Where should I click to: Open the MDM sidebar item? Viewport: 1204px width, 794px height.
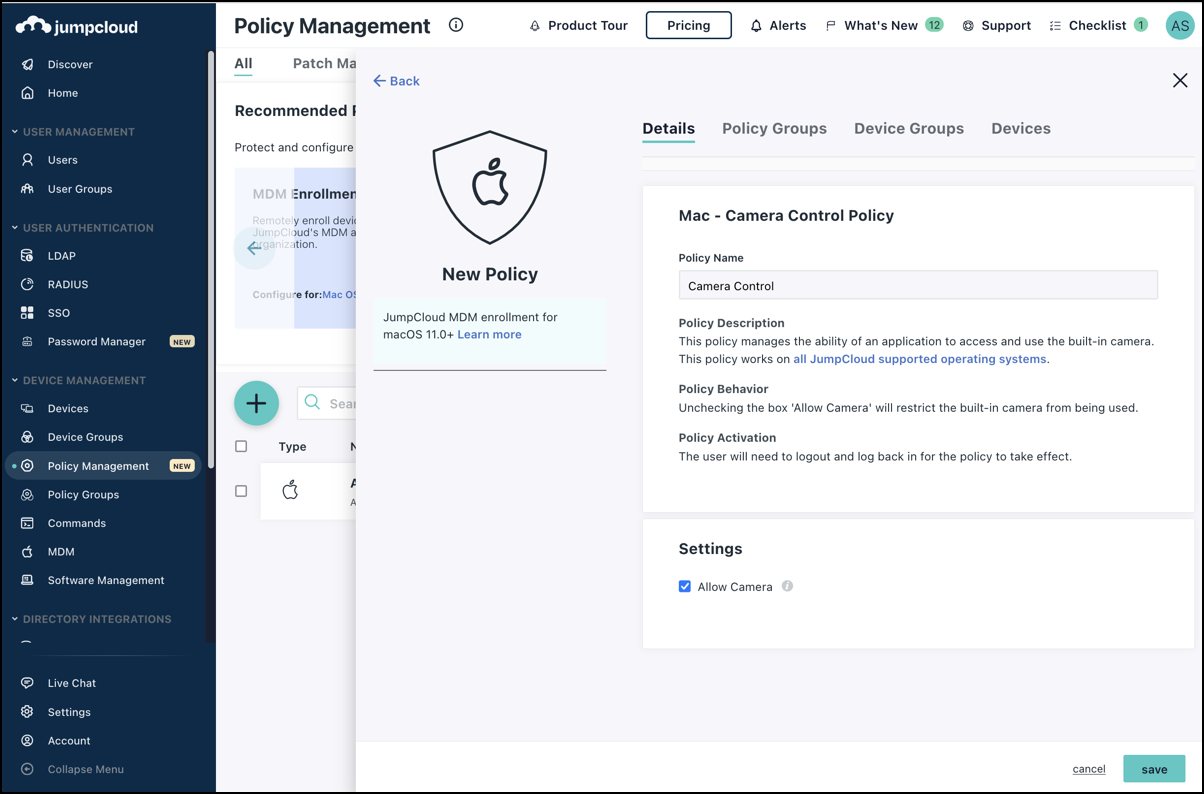tap(61, 552)
